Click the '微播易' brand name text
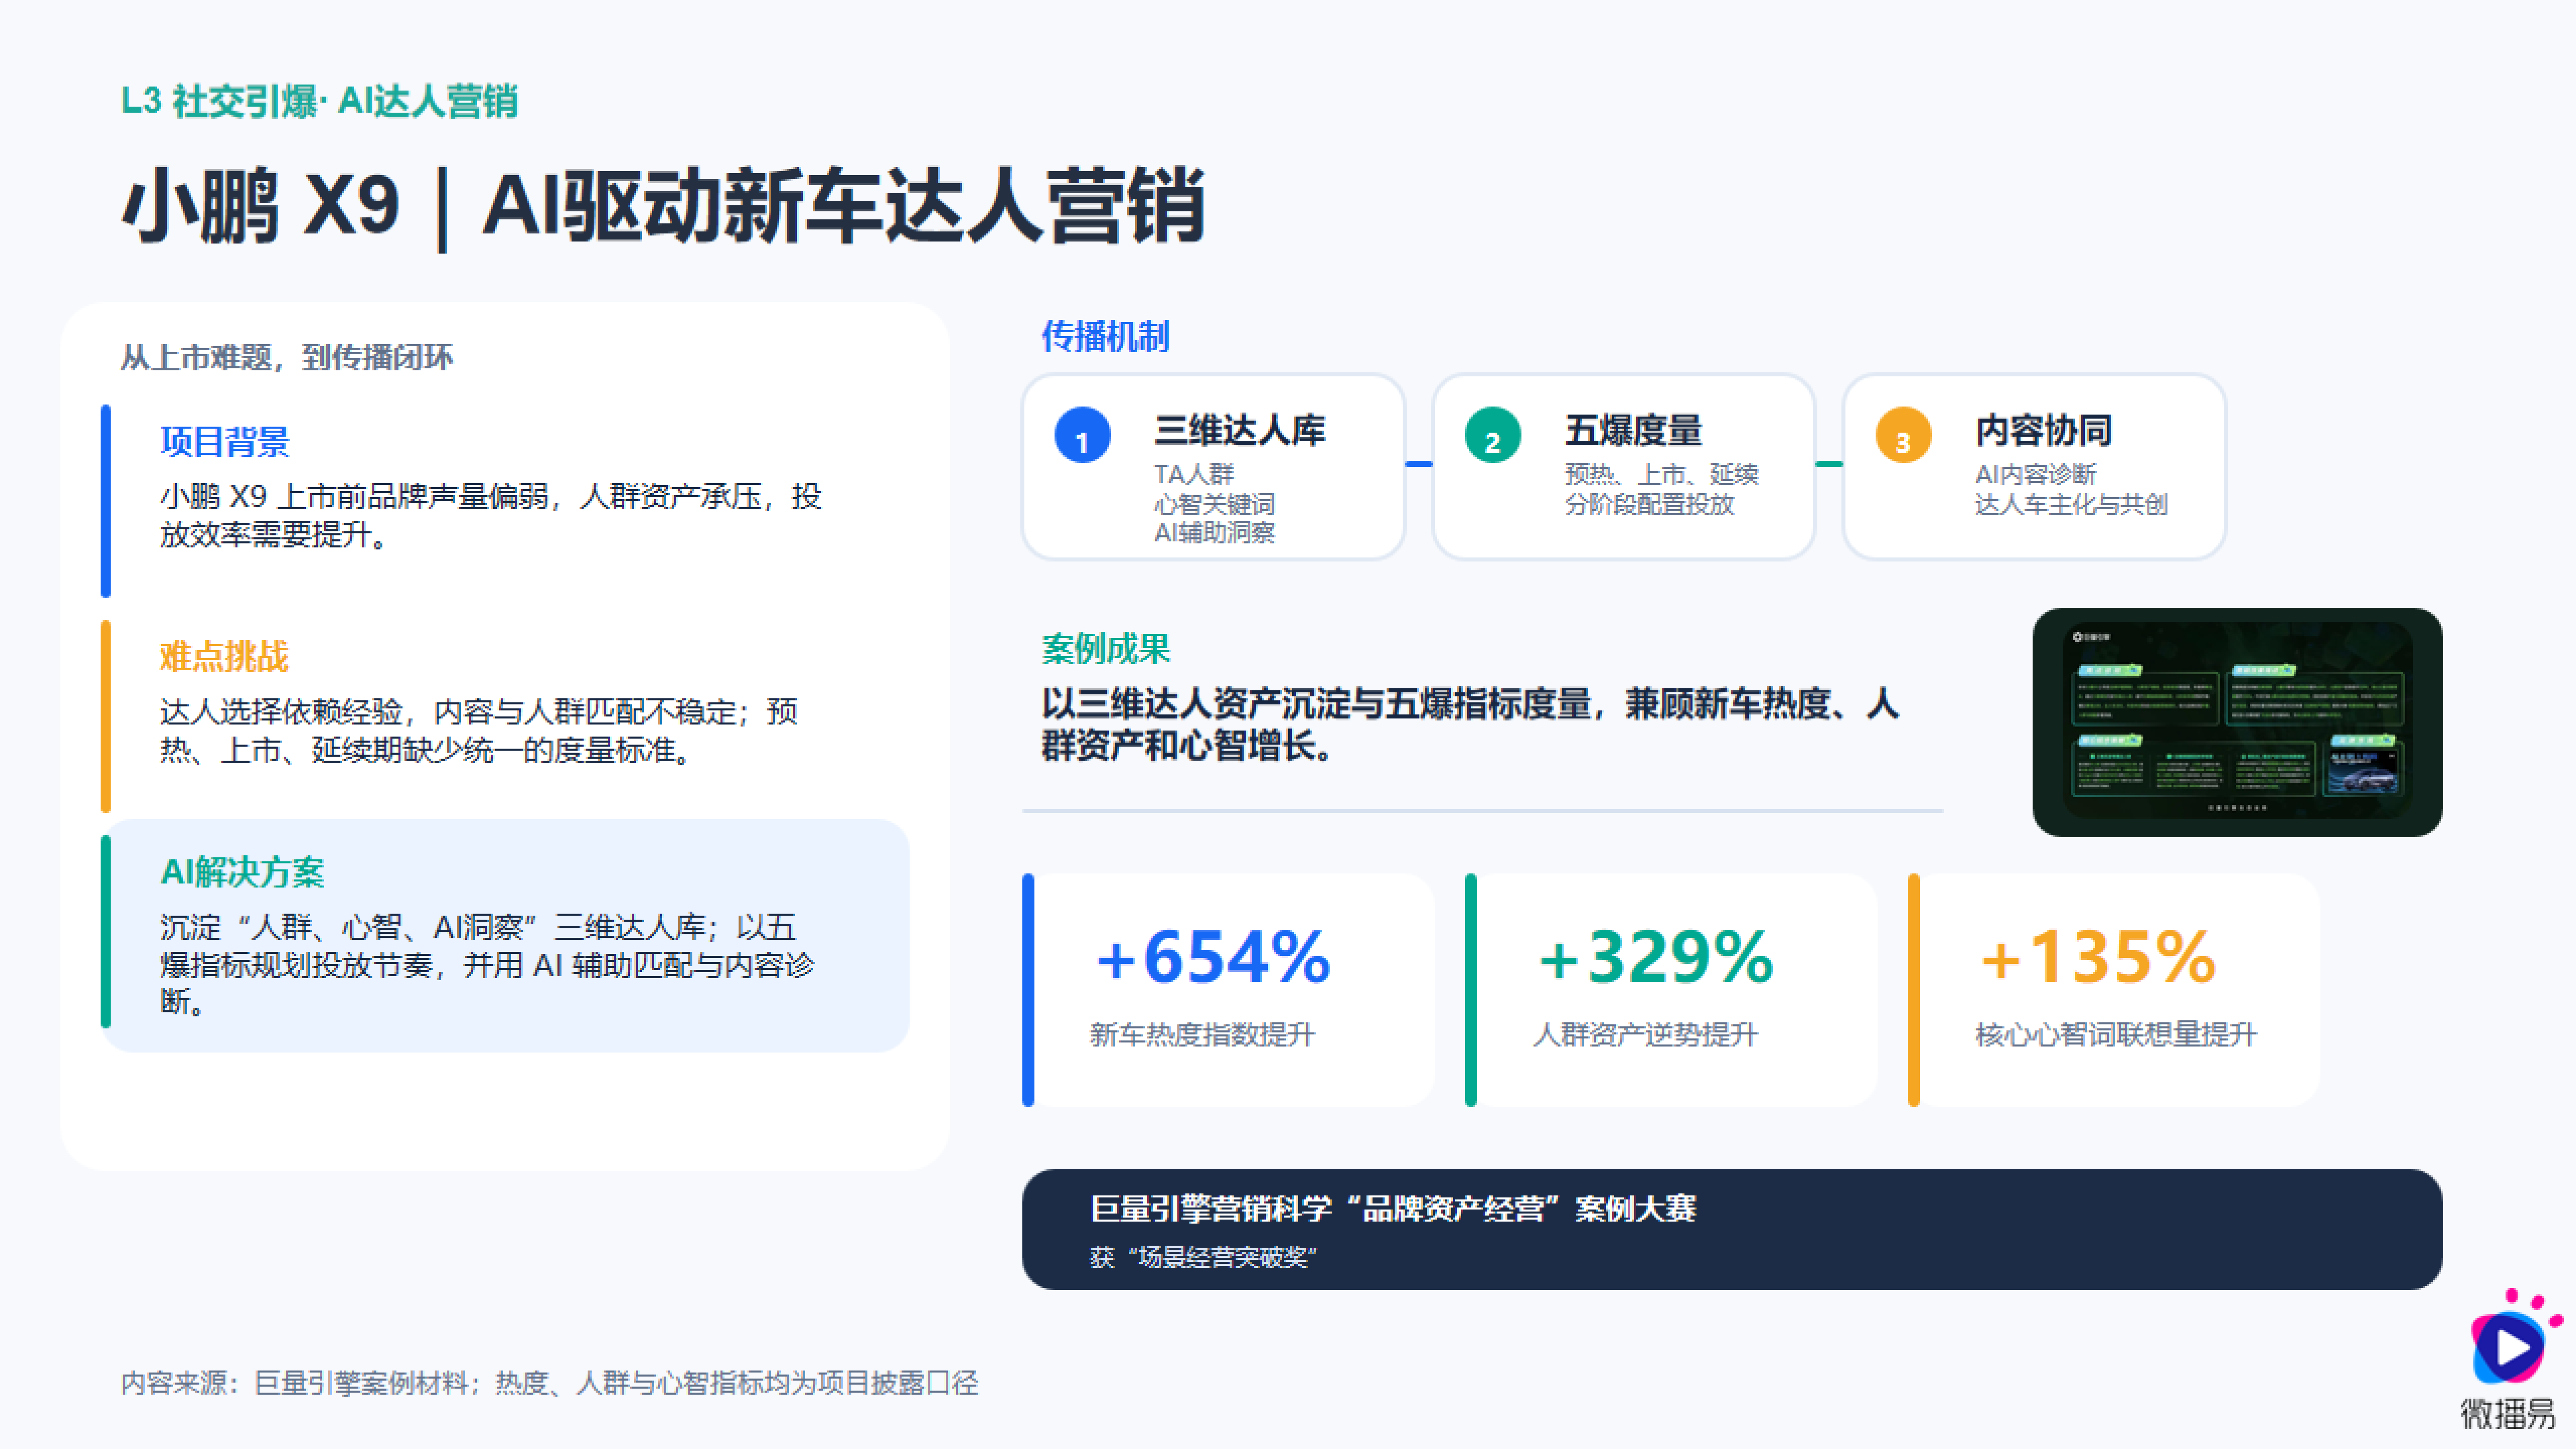Screen dimensions: 2576x1449 point(2507,1413)
